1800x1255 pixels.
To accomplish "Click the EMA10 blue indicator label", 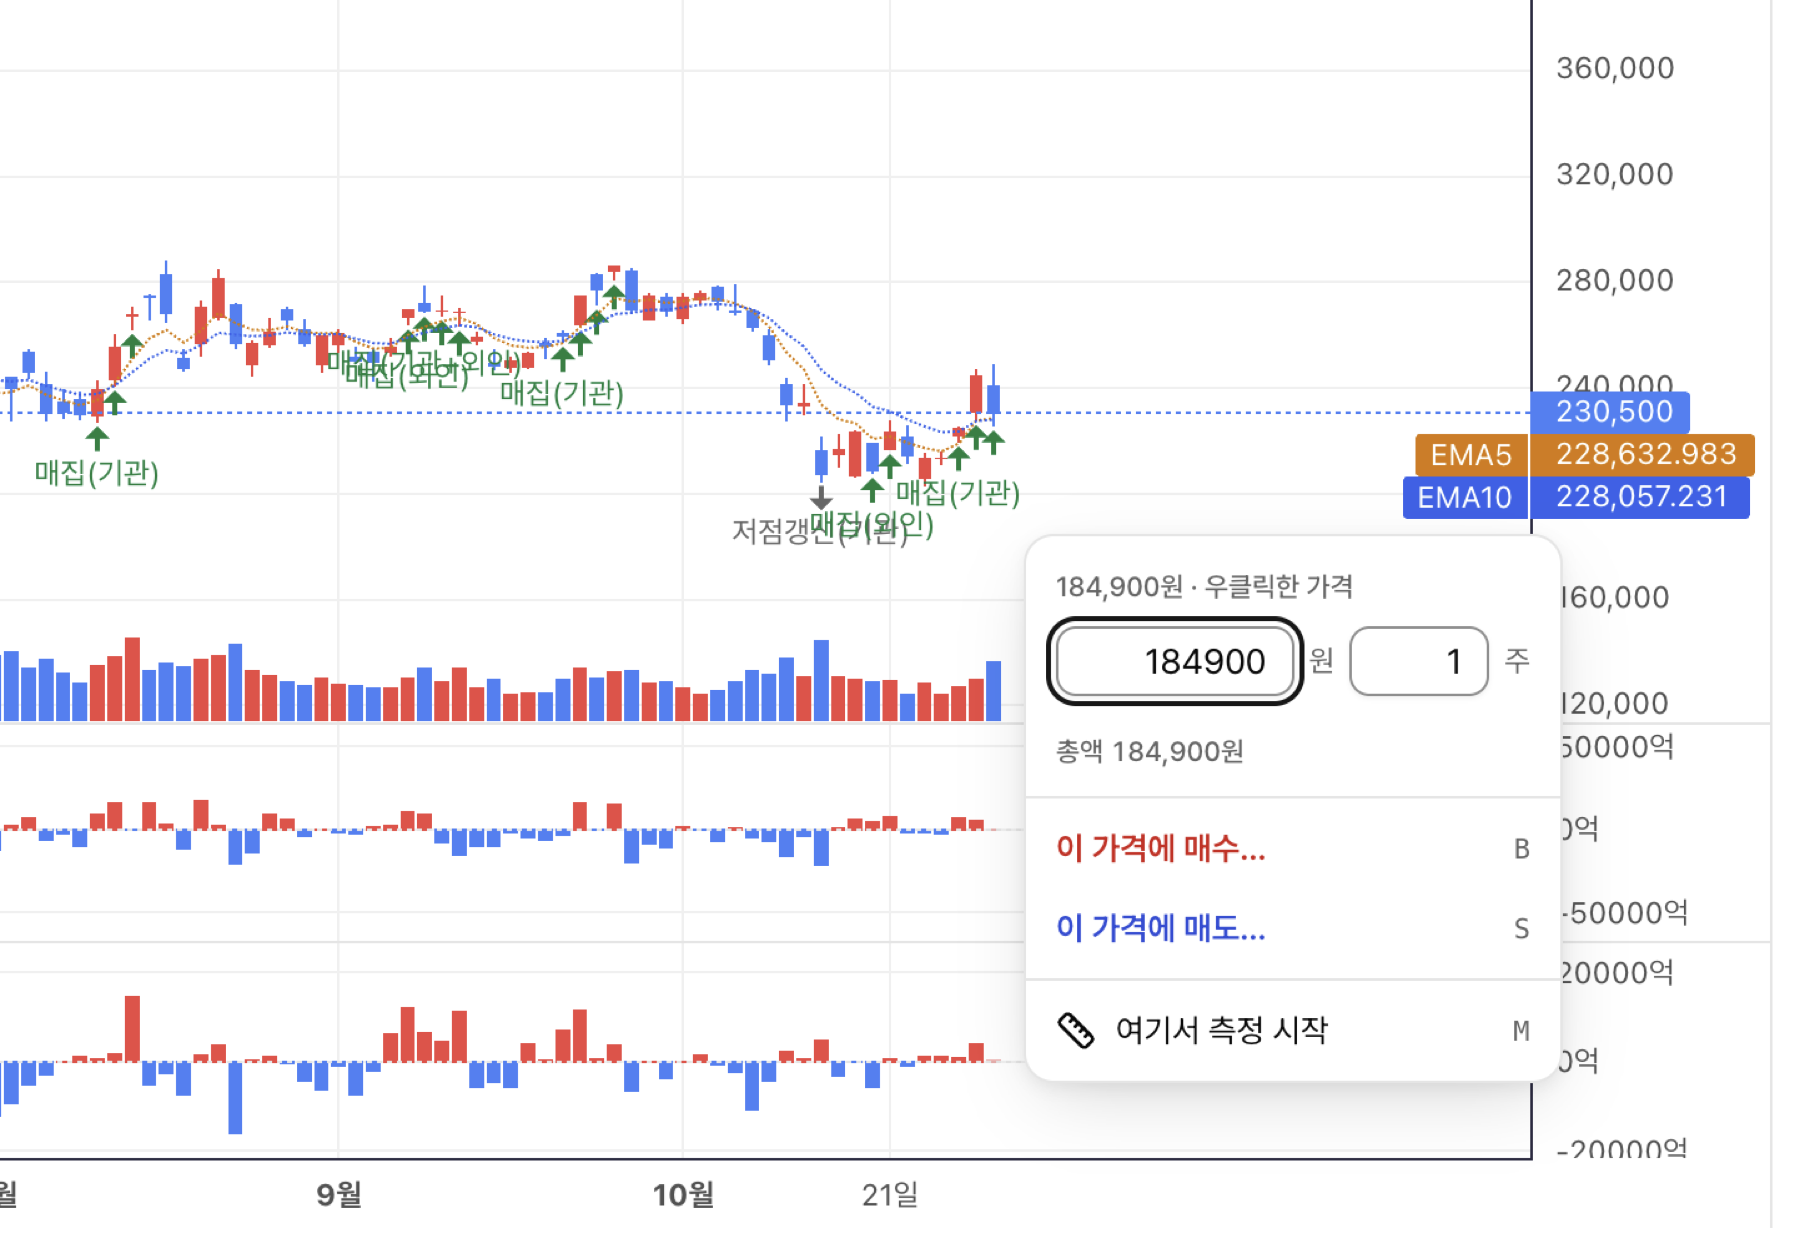I will pyautogui.click(x=1465, y=497).
